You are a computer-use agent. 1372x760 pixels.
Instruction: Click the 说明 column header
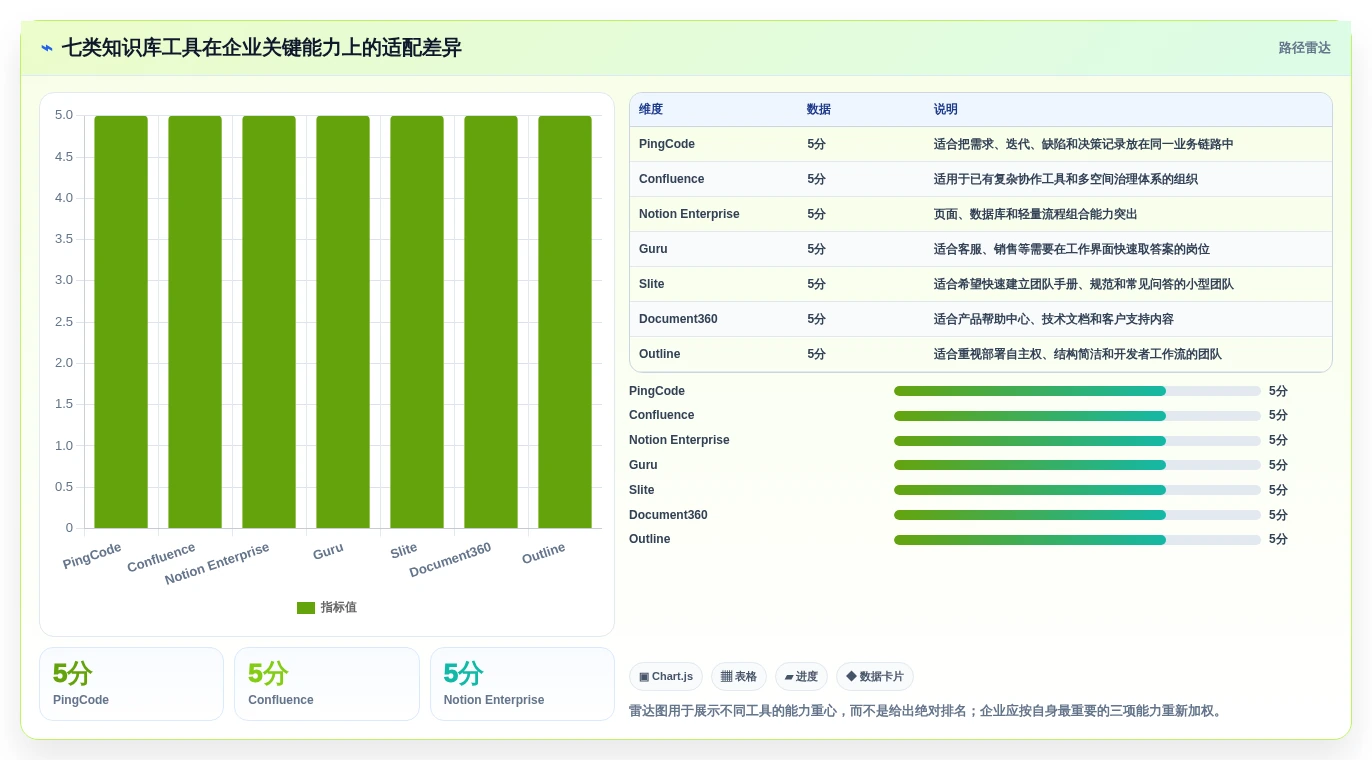click(x=946, y=110)
